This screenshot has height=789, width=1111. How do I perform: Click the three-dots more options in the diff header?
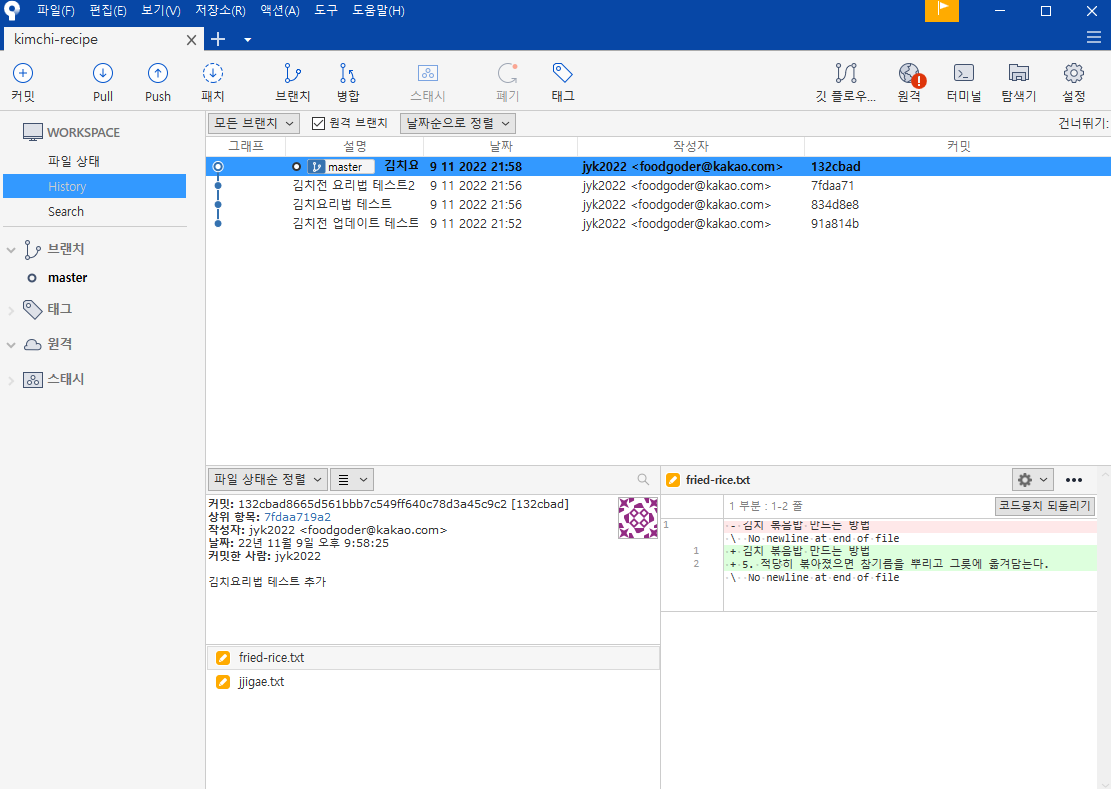pos(1073,479)
